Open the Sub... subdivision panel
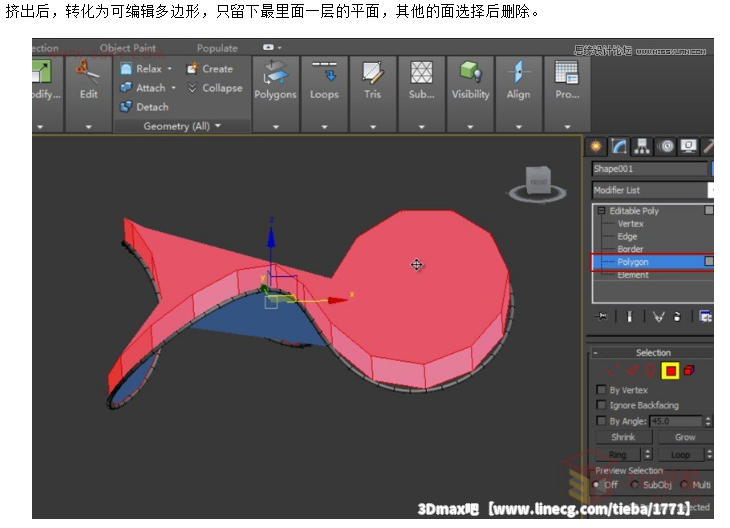The width and height of the screenshot is (730, 528). pos(421,80)
